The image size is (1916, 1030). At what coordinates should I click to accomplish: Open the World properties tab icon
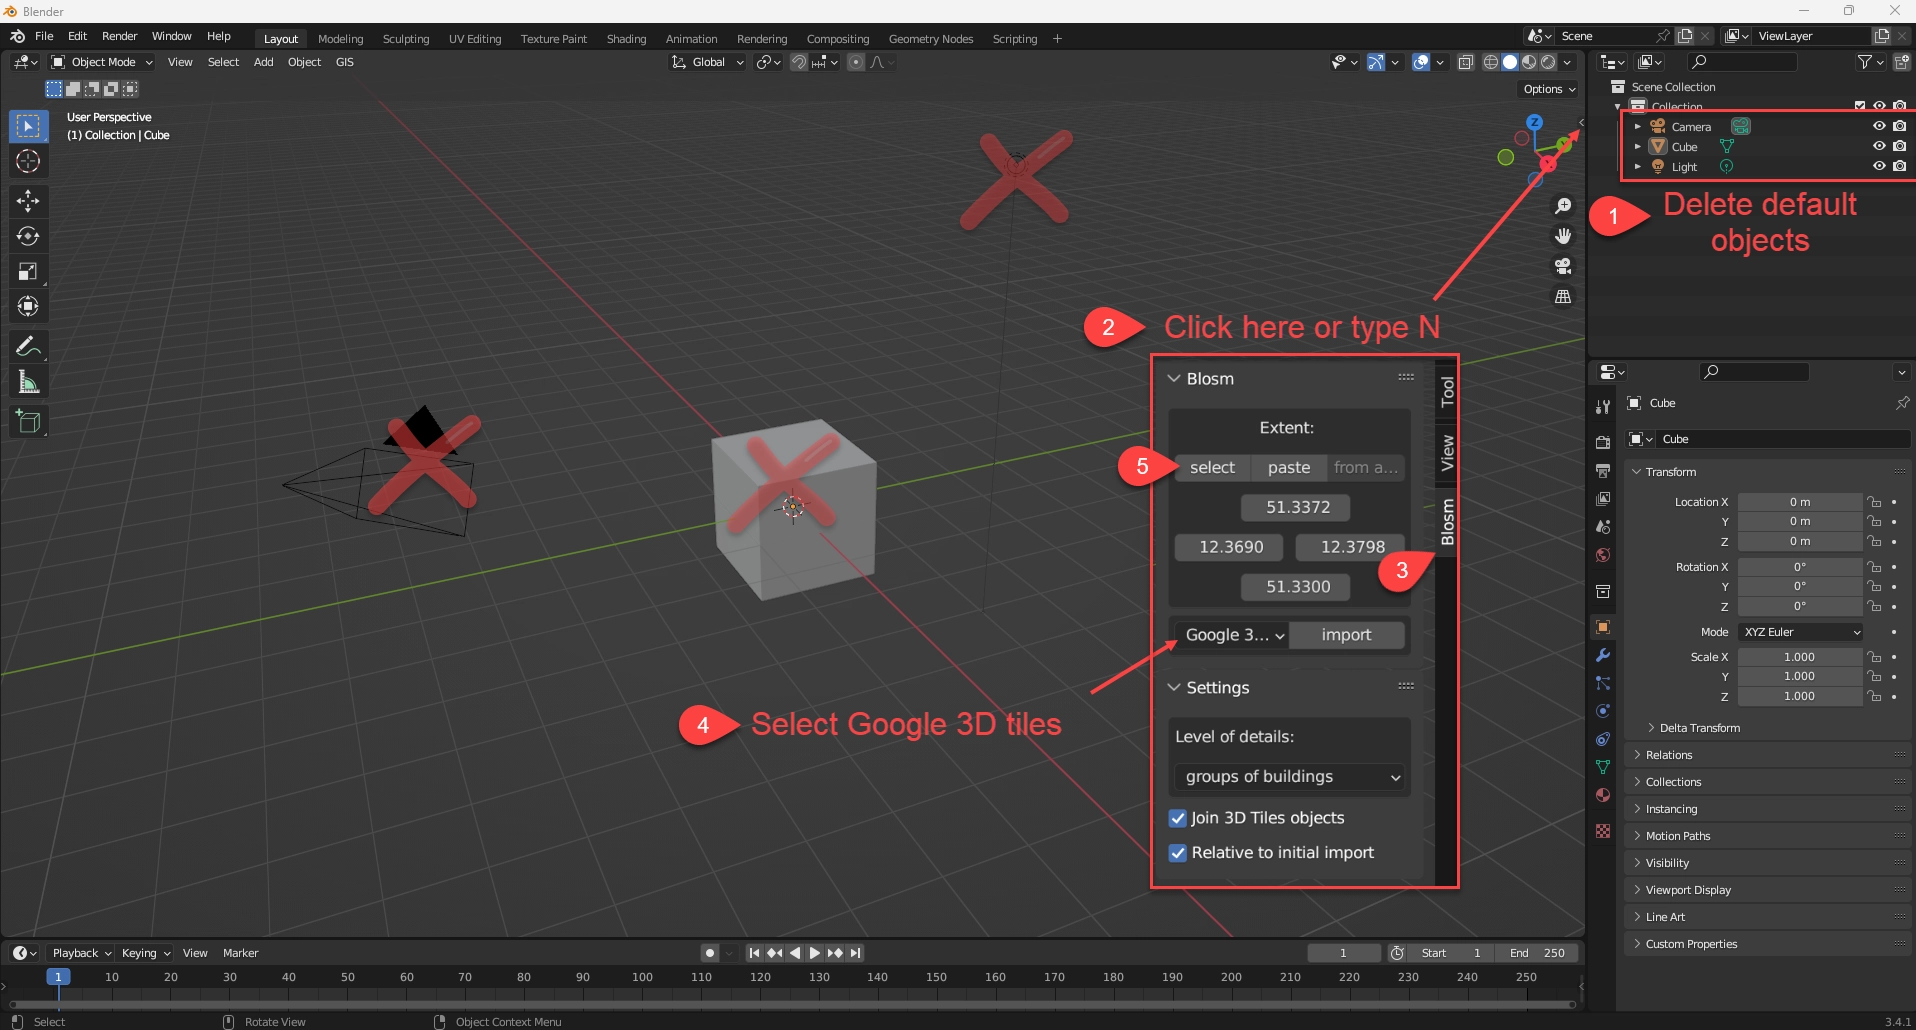[1603, 555]
